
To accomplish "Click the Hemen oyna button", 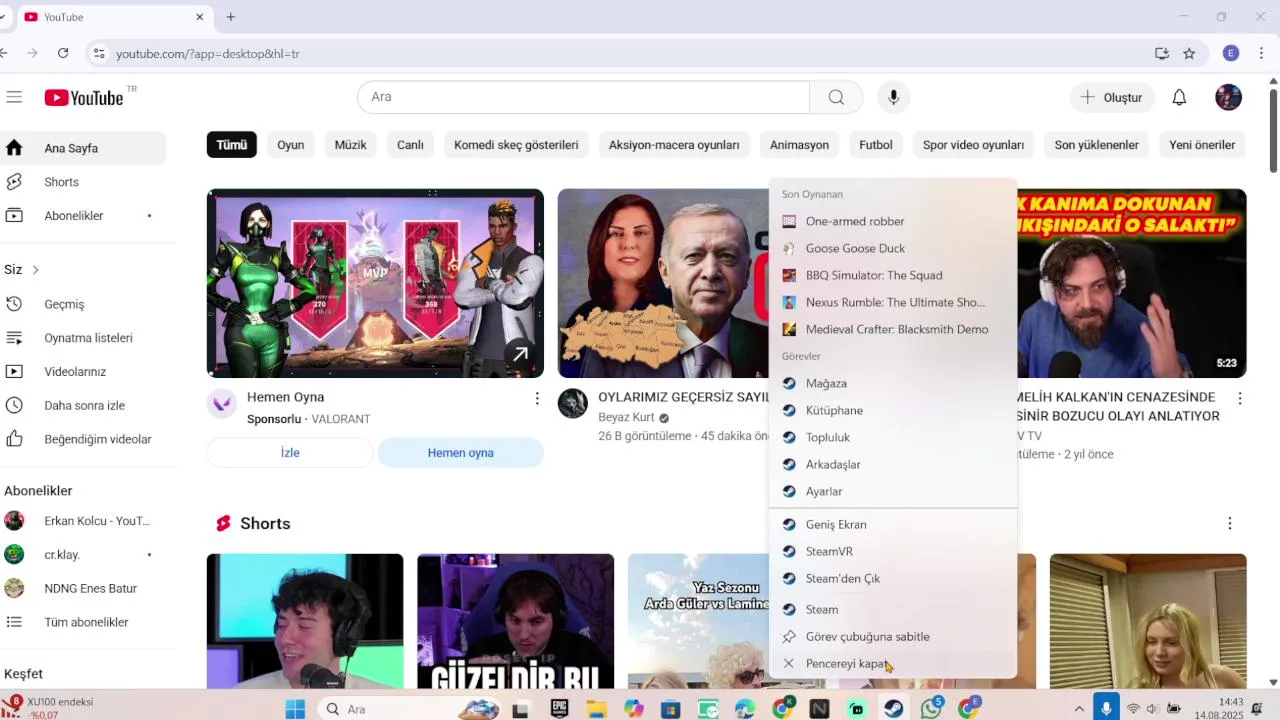I will (x=460, y=453).
